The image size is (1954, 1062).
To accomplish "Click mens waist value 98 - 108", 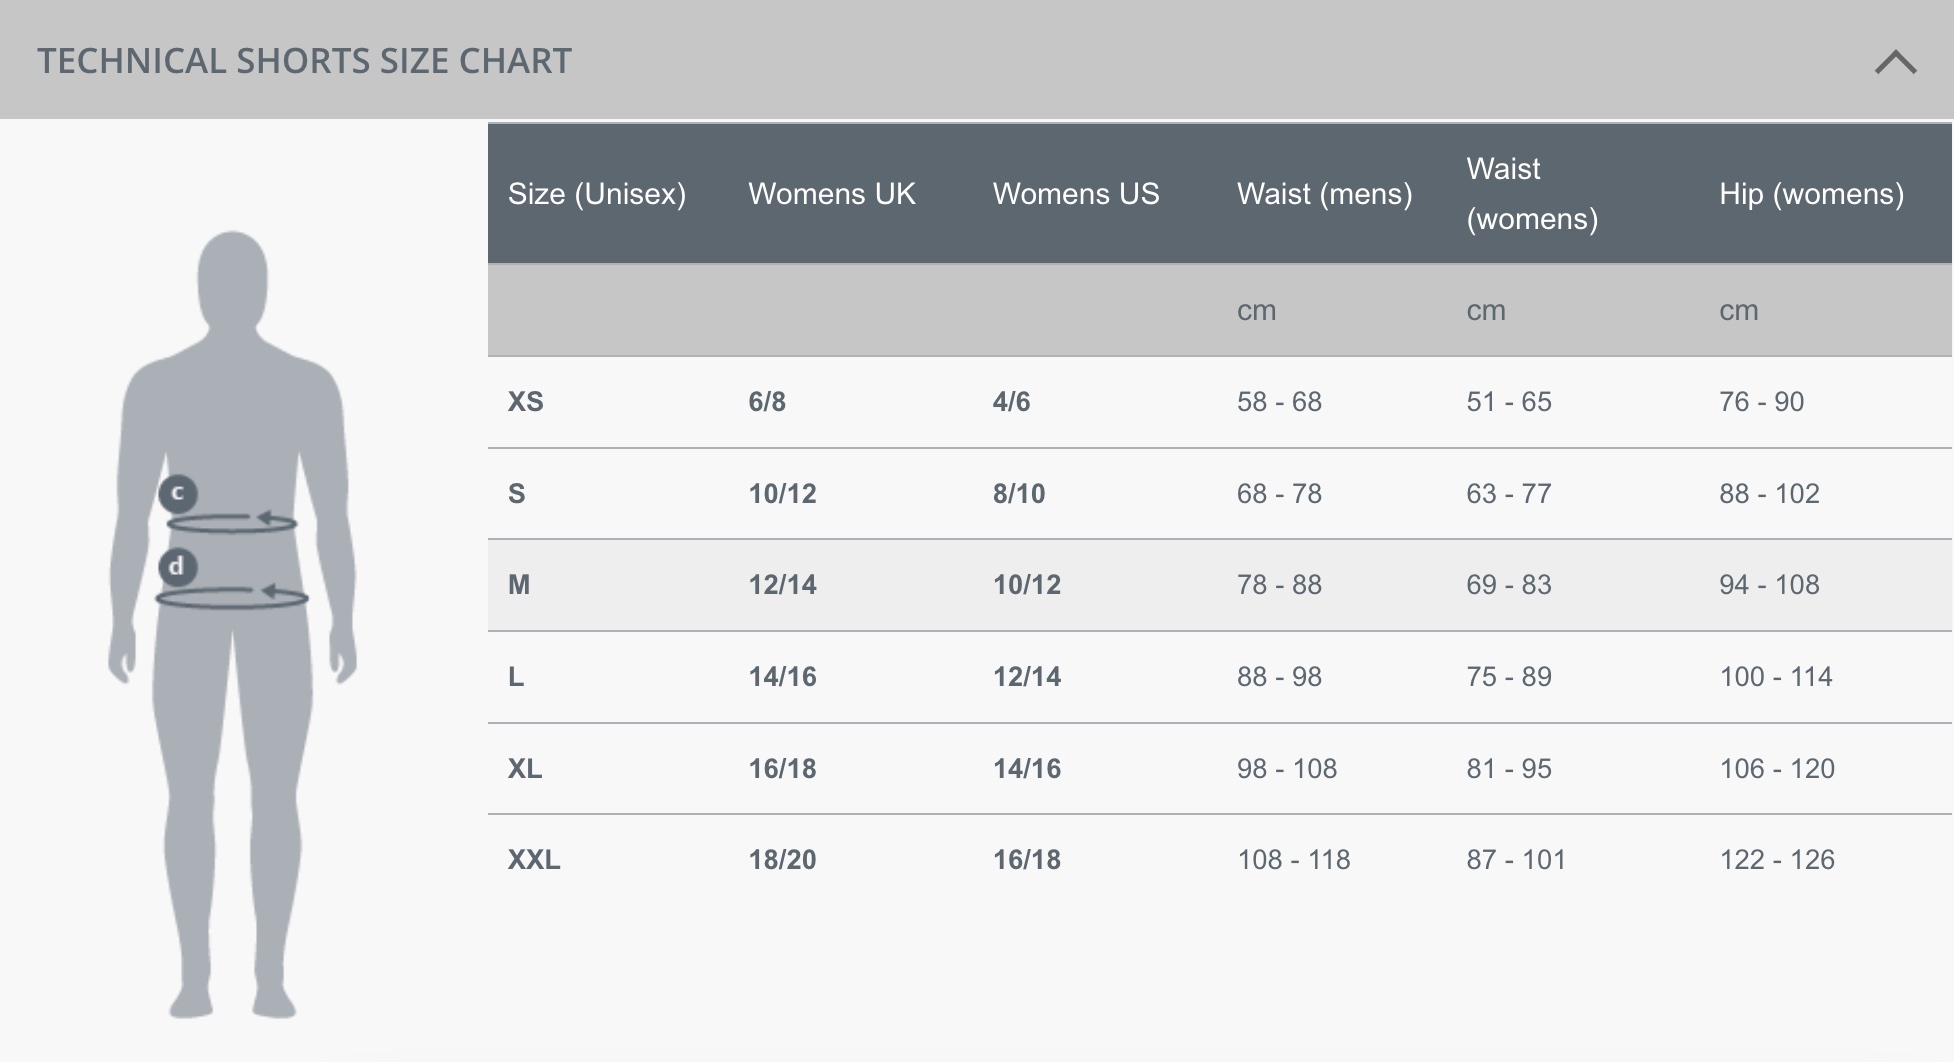I will coord(1286,769).
